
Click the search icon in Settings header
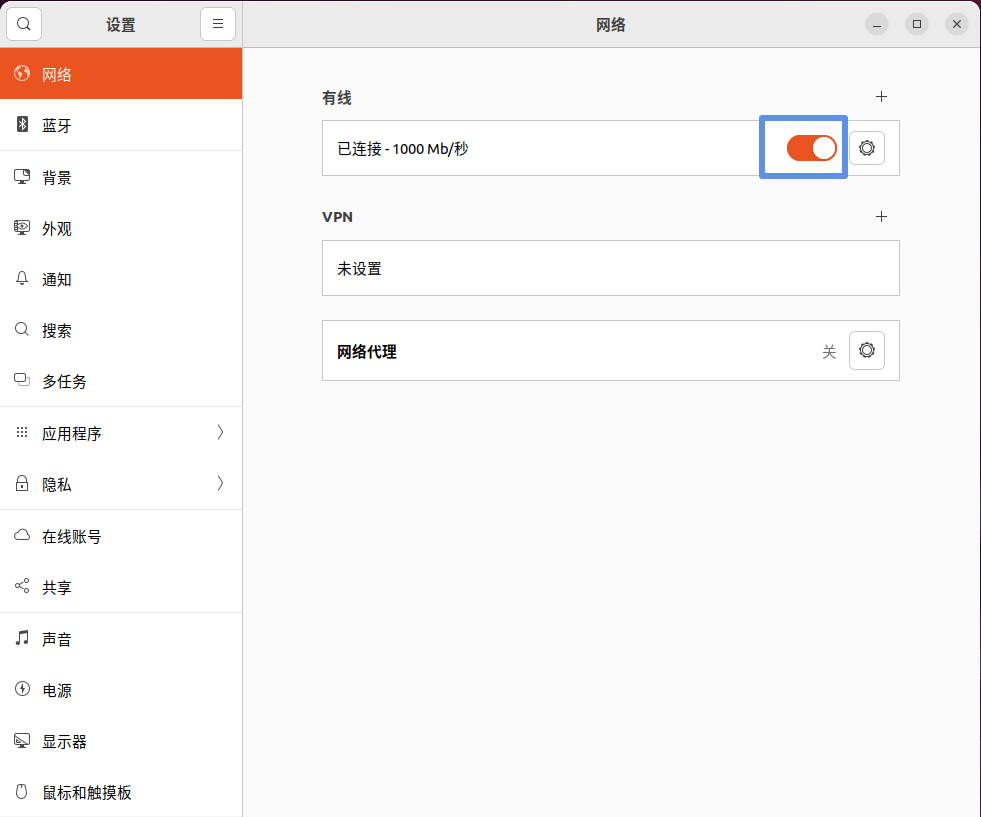(24, 25)
